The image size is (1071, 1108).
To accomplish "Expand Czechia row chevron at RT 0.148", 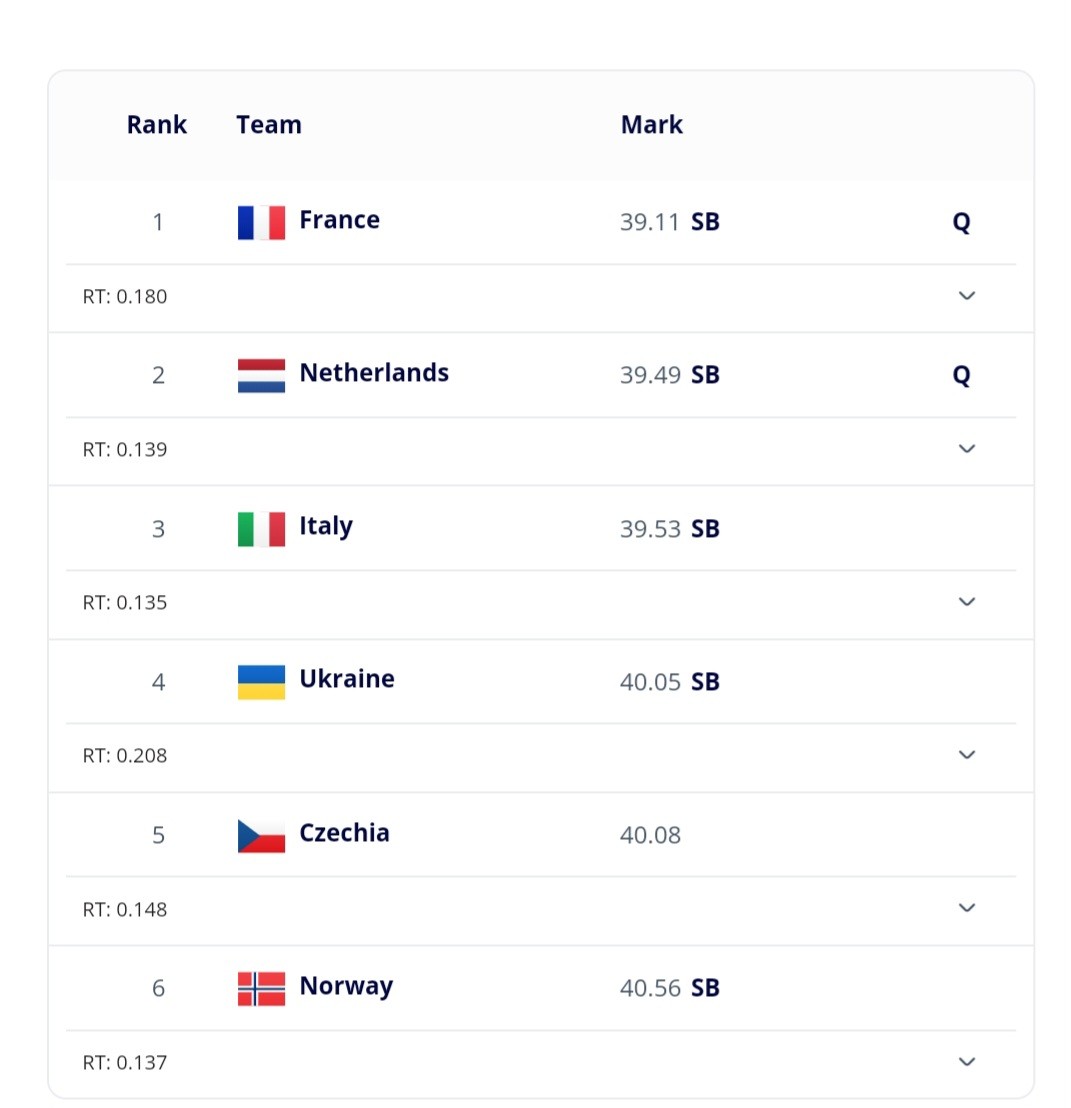I will 966,907.
